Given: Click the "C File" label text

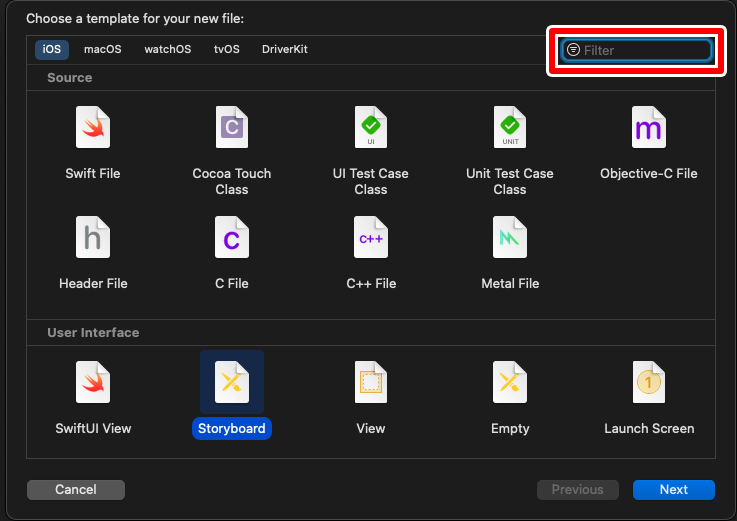Looking at the screenshot, I should pos(232,284).
